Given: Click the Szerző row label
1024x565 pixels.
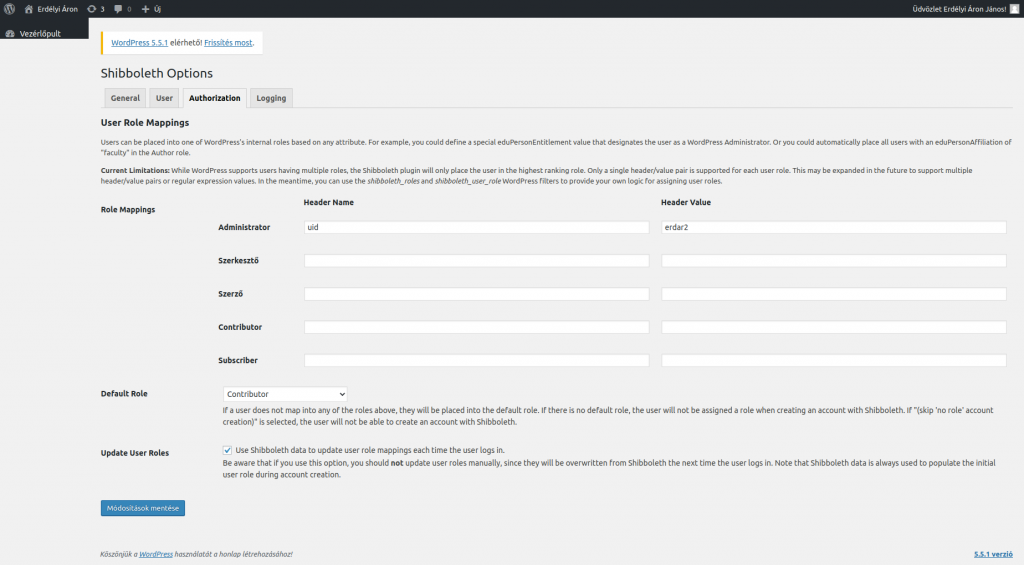Looking at the screenshot, I should [231, 294].
